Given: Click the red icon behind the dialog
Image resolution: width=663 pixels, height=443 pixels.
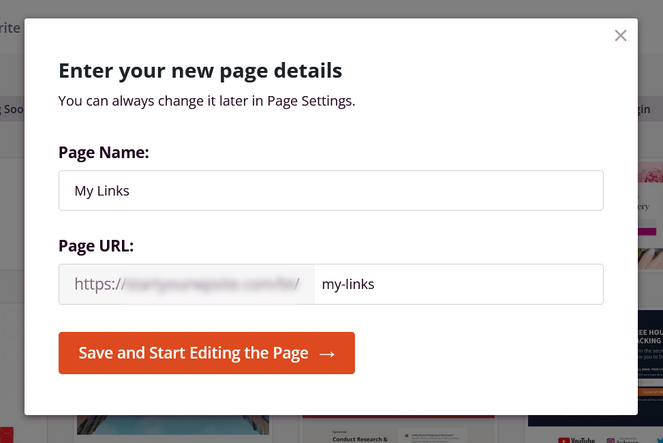Looking at the screenshot, I should click(x=7, y=435).
